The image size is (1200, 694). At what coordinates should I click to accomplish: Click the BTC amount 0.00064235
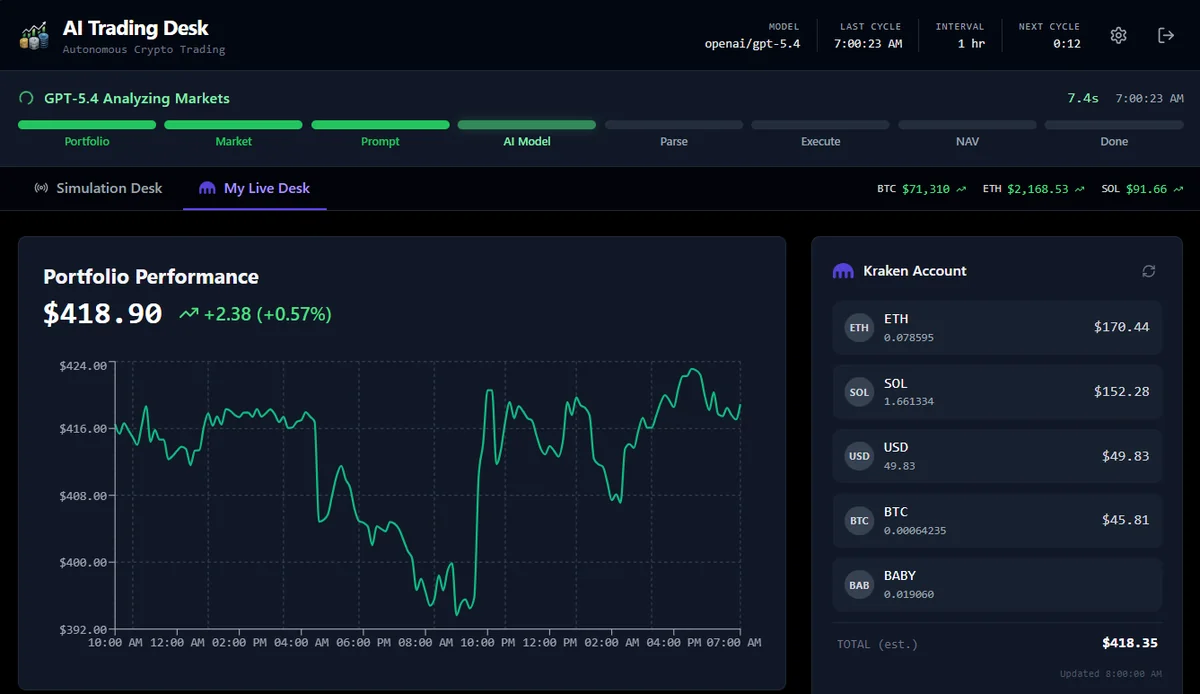click(915, 530)
